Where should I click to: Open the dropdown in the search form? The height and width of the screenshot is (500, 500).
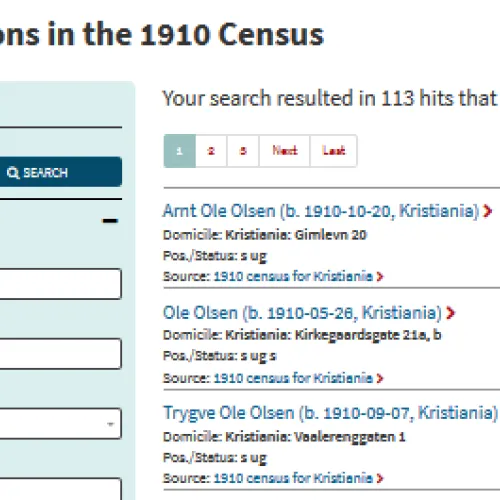pos(60,424)
